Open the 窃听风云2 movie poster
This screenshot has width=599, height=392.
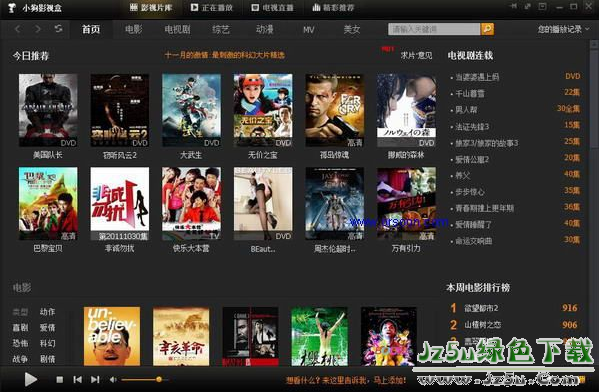(x=120, y=110)
